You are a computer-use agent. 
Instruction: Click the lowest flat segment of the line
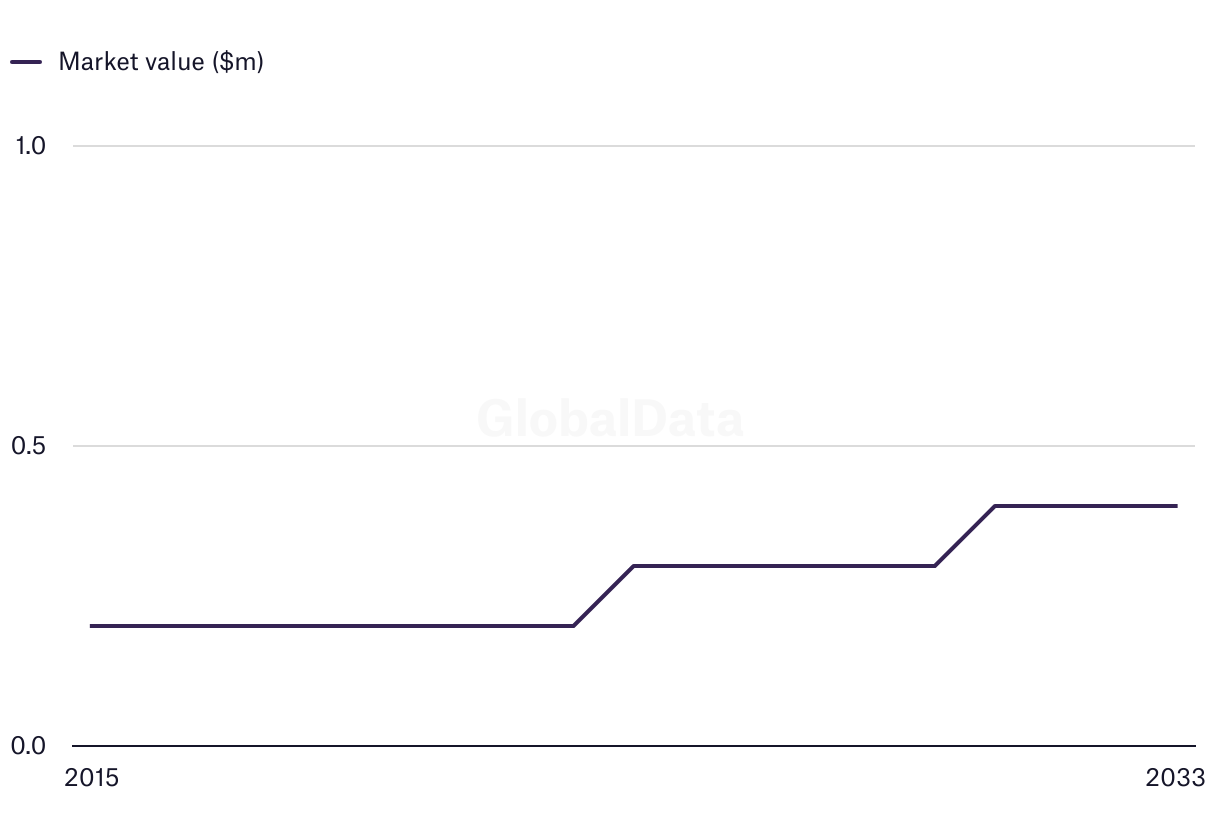click(x=330, y=626)
